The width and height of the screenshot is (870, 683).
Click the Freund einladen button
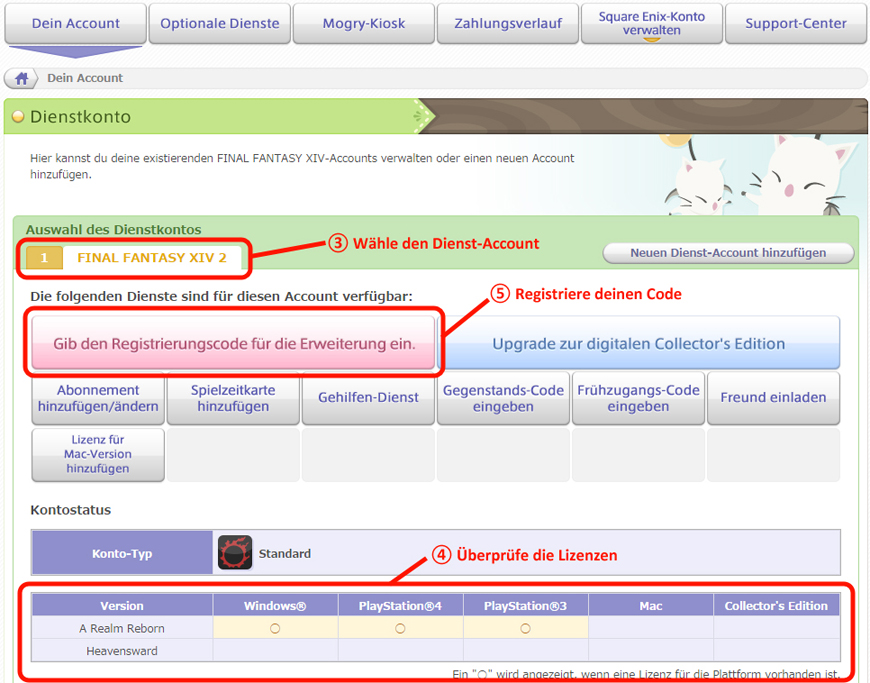(773, 398)
